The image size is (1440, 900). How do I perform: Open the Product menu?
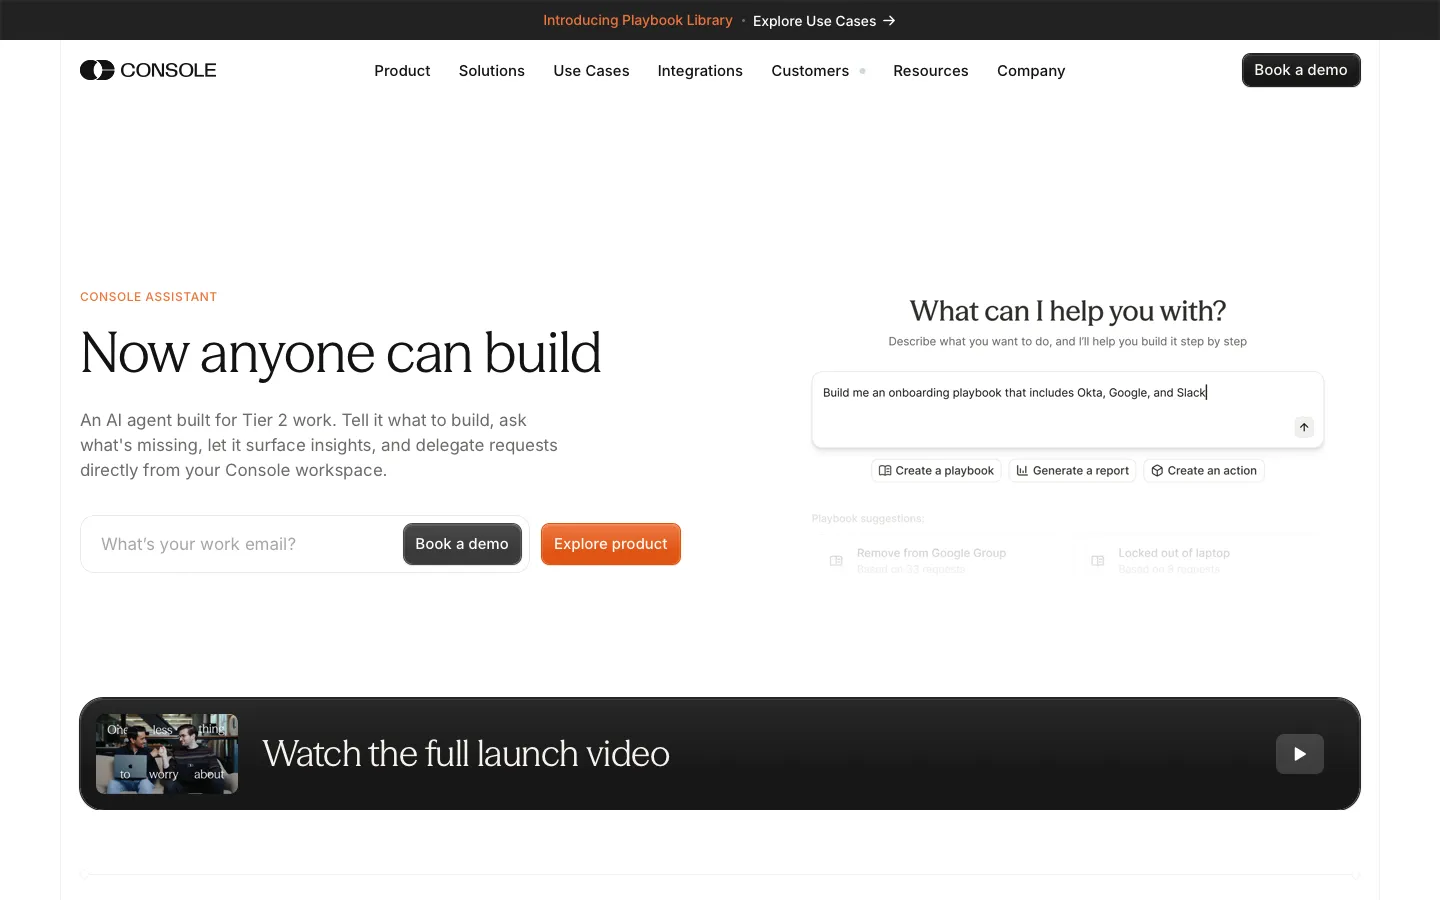(402, 71)
